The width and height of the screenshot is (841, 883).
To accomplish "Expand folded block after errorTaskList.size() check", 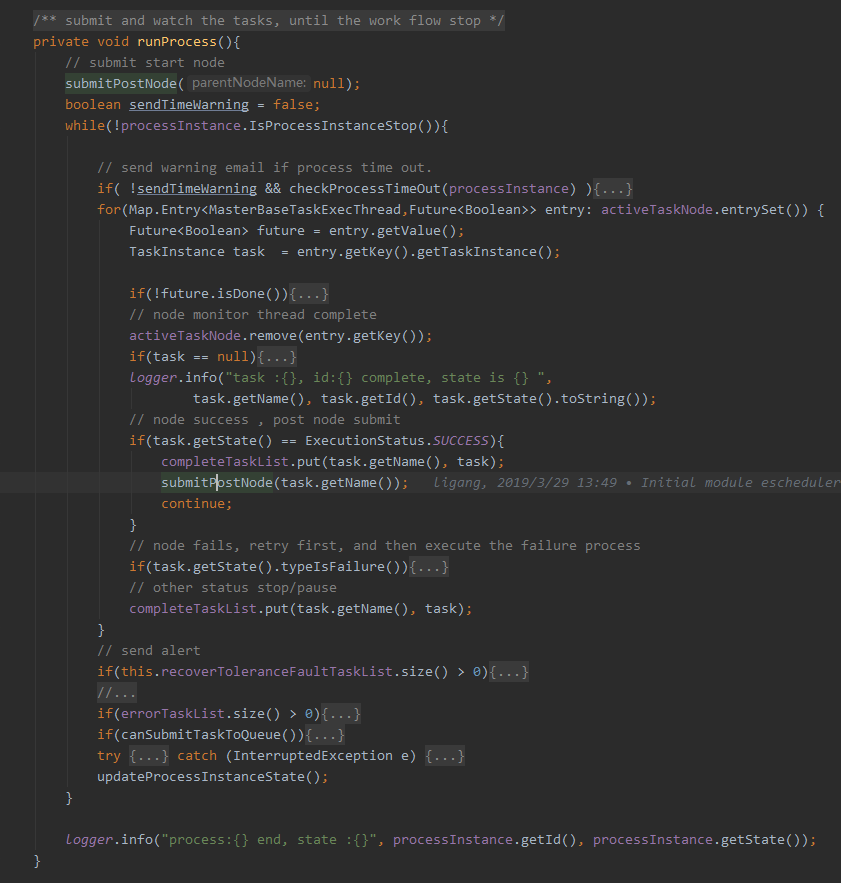I will 341,714.
